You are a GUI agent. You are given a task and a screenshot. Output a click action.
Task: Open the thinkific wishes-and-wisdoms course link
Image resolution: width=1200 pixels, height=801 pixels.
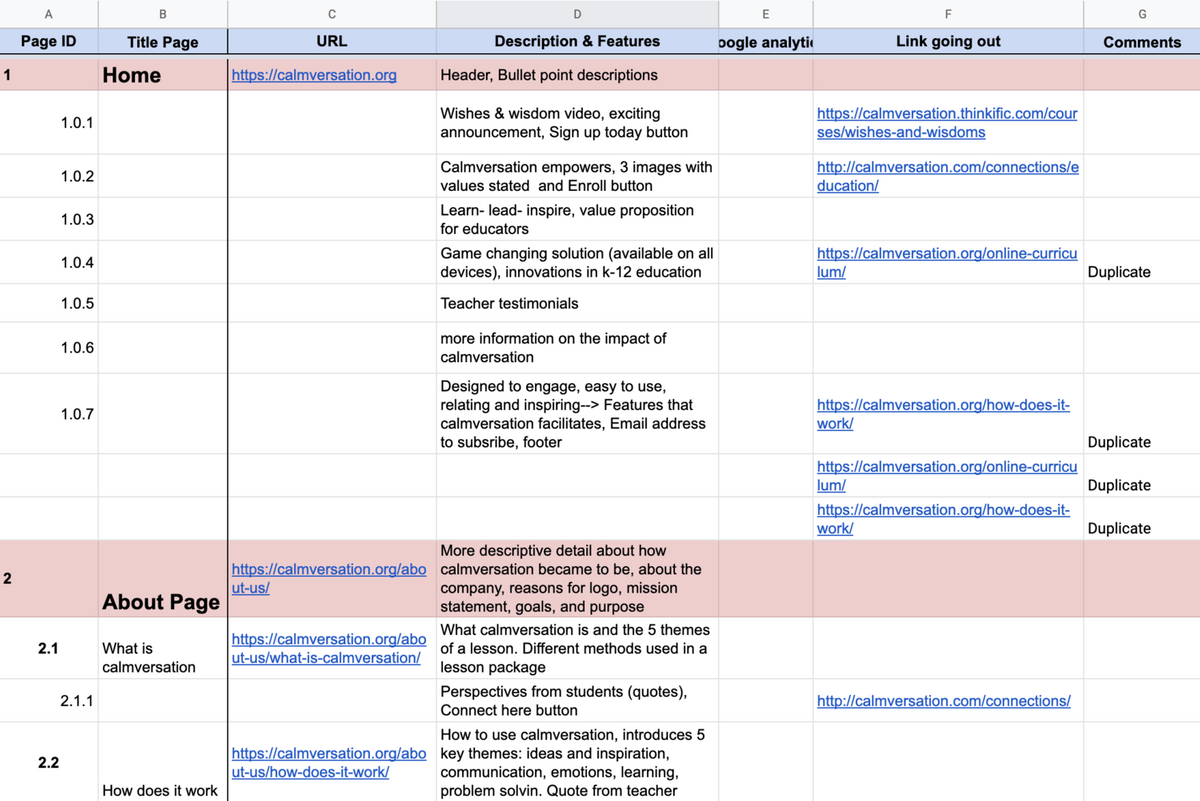pyautogui.click(x=947, y=123)
